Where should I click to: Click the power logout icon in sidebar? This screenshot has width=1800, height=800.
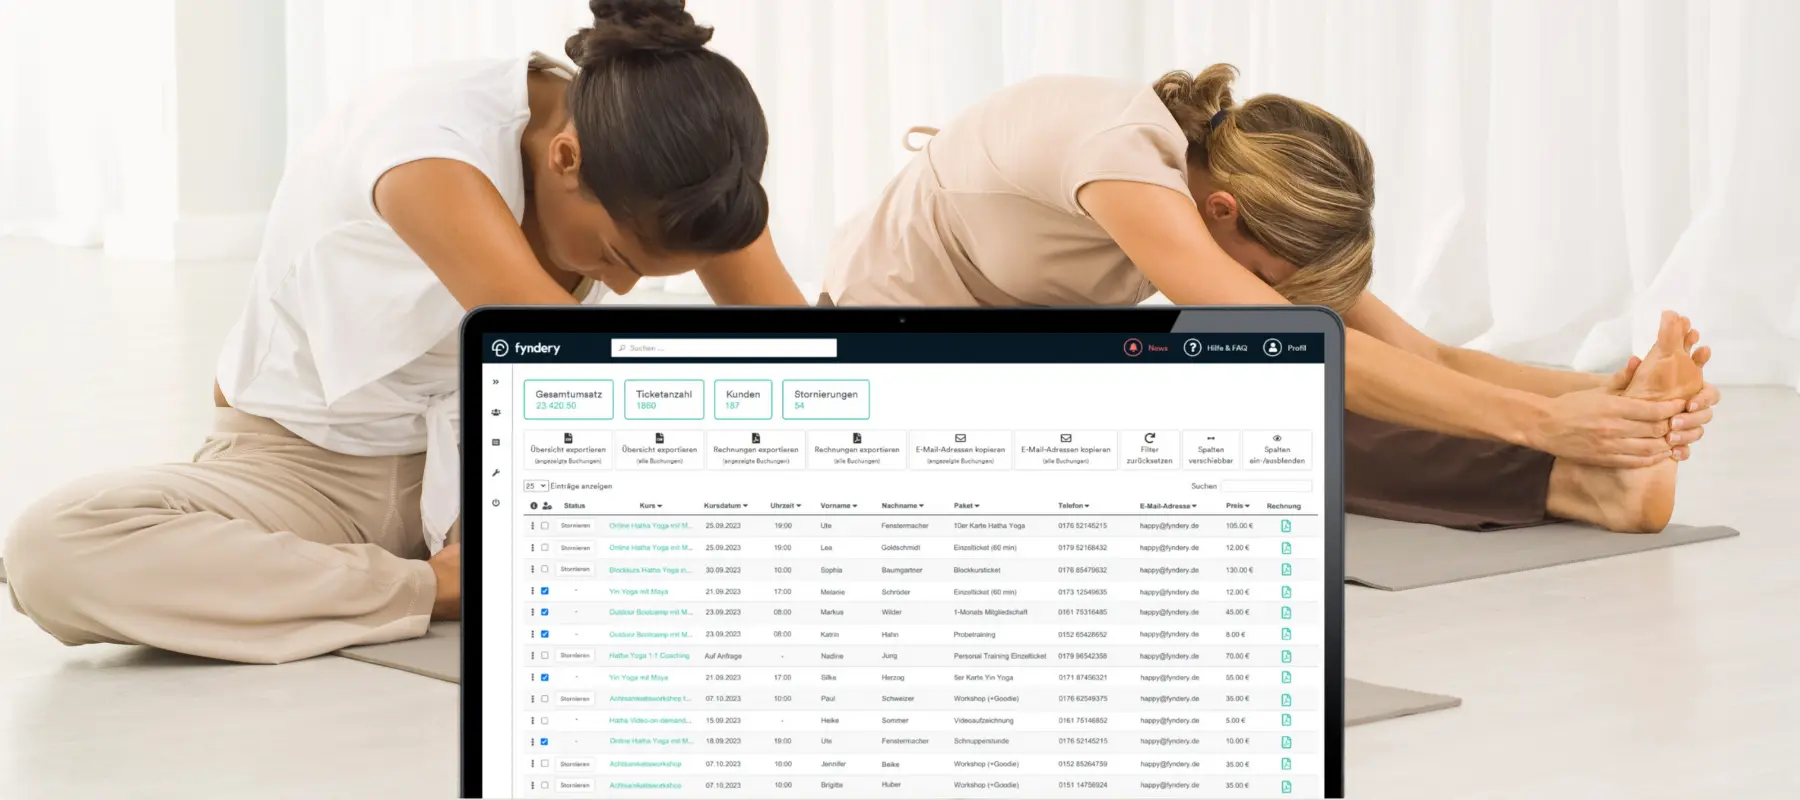pos(495,503)
